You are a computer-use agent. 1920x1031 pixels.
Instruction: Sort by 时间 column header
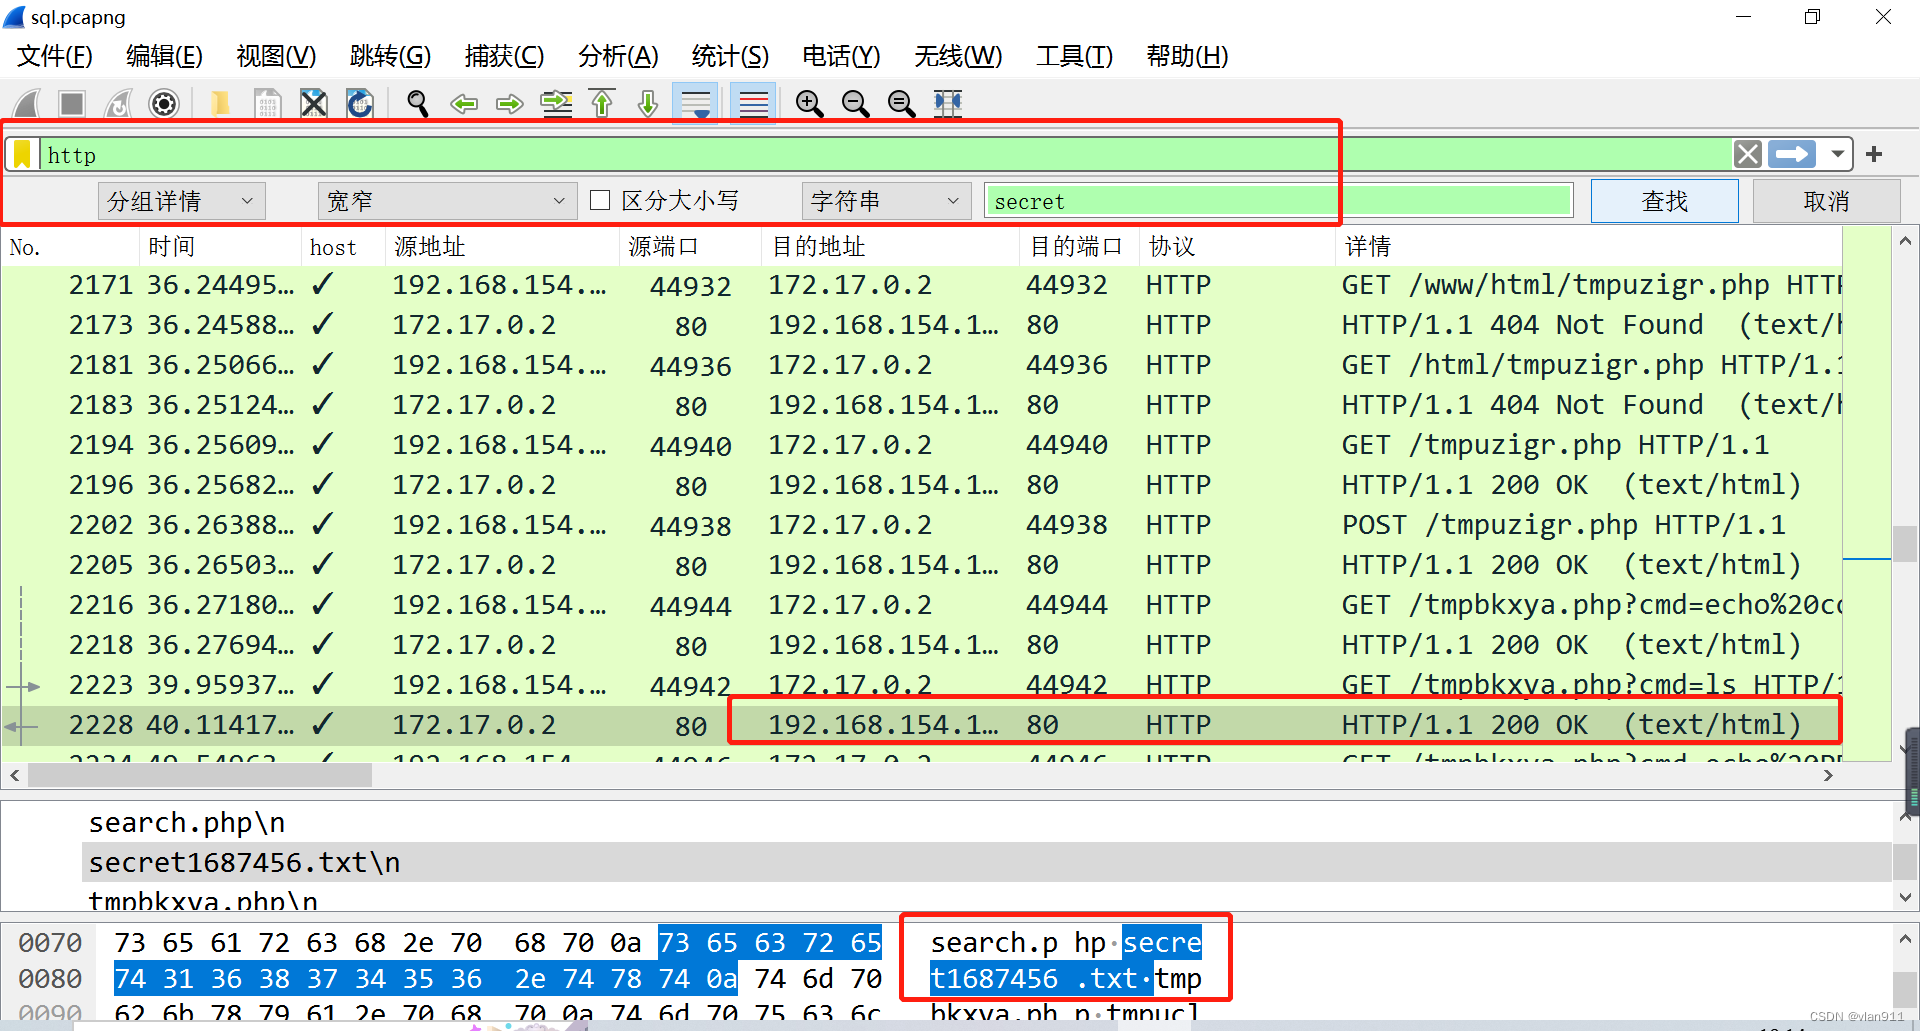pyautogui.click(x=220, y=247)
